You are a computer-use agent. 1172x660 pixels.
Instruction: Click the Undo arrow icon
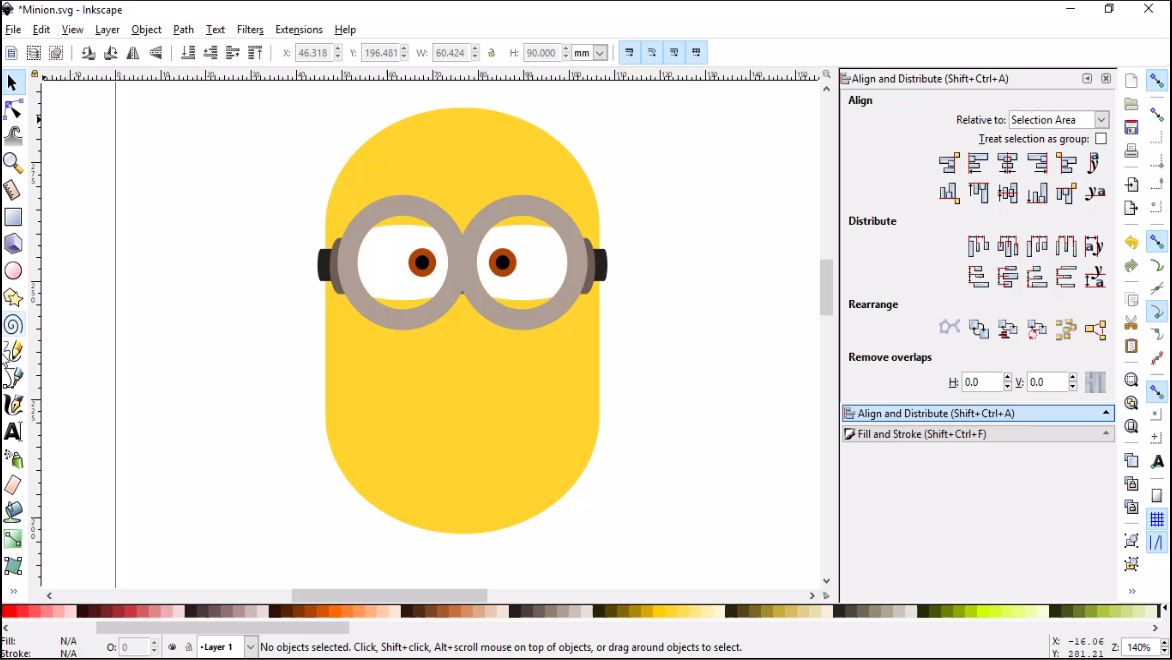[1132, 242]
